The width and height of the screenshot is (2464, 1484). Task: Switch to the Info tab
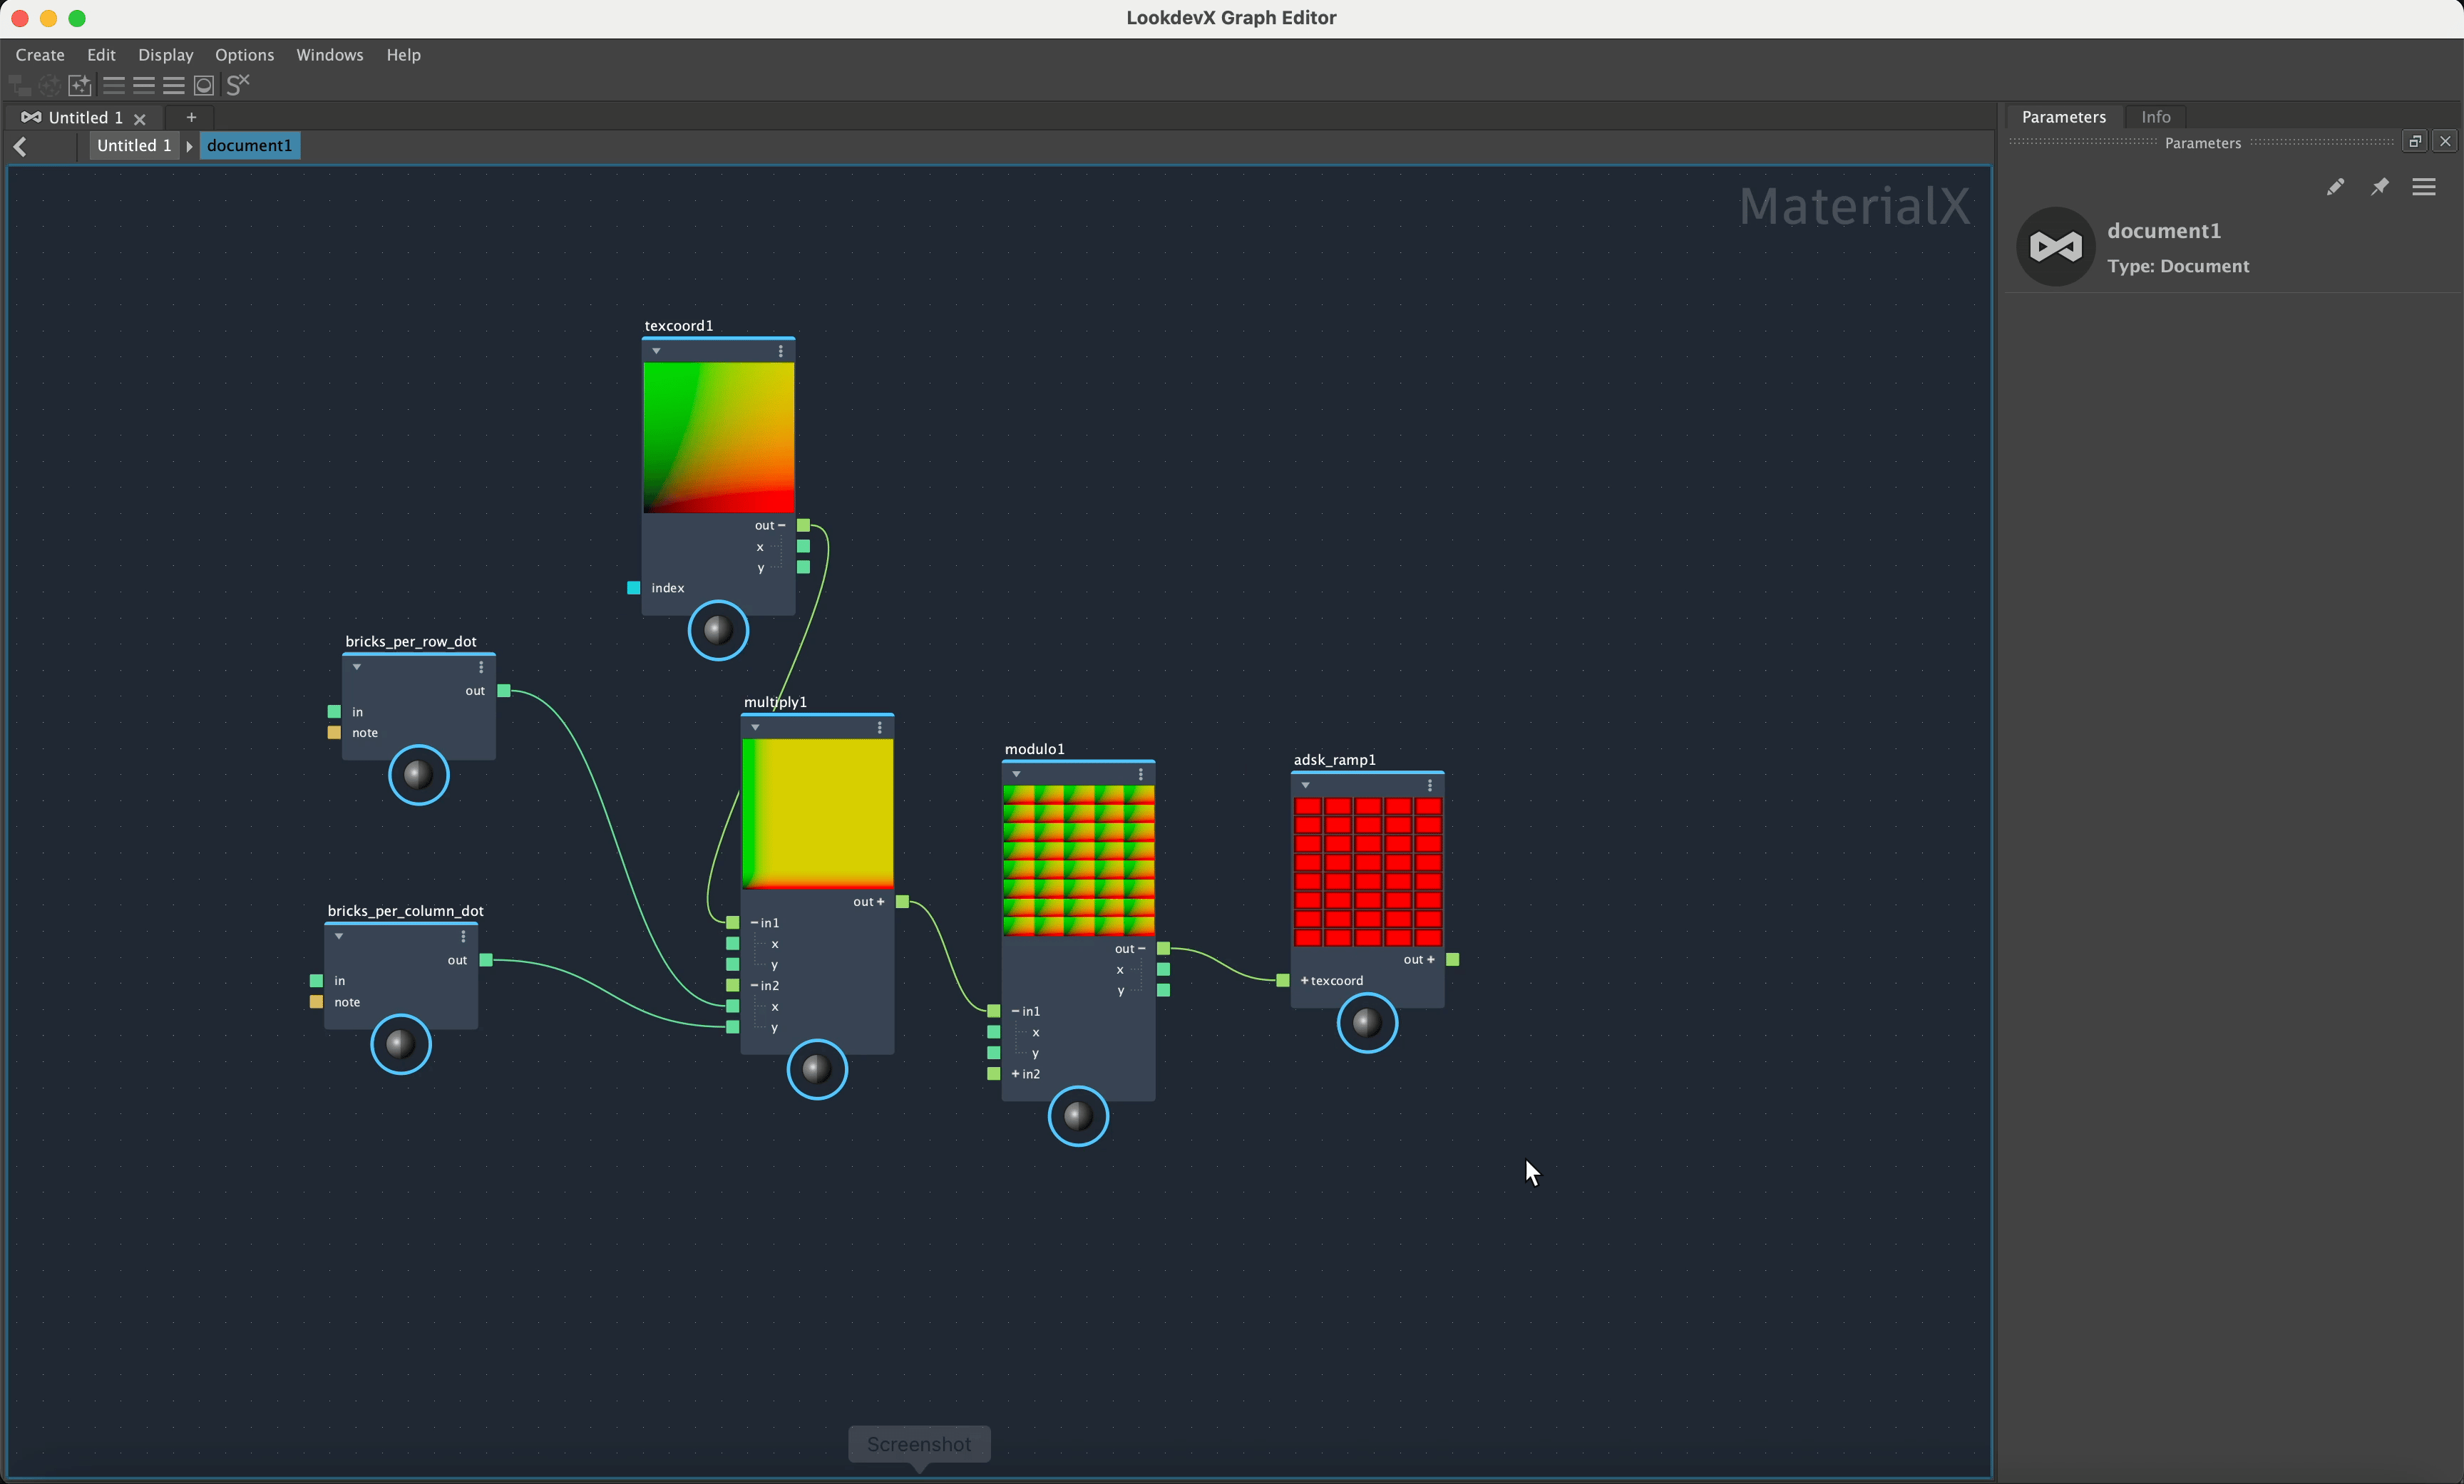pyautogui.click(x=2156, y=117)
